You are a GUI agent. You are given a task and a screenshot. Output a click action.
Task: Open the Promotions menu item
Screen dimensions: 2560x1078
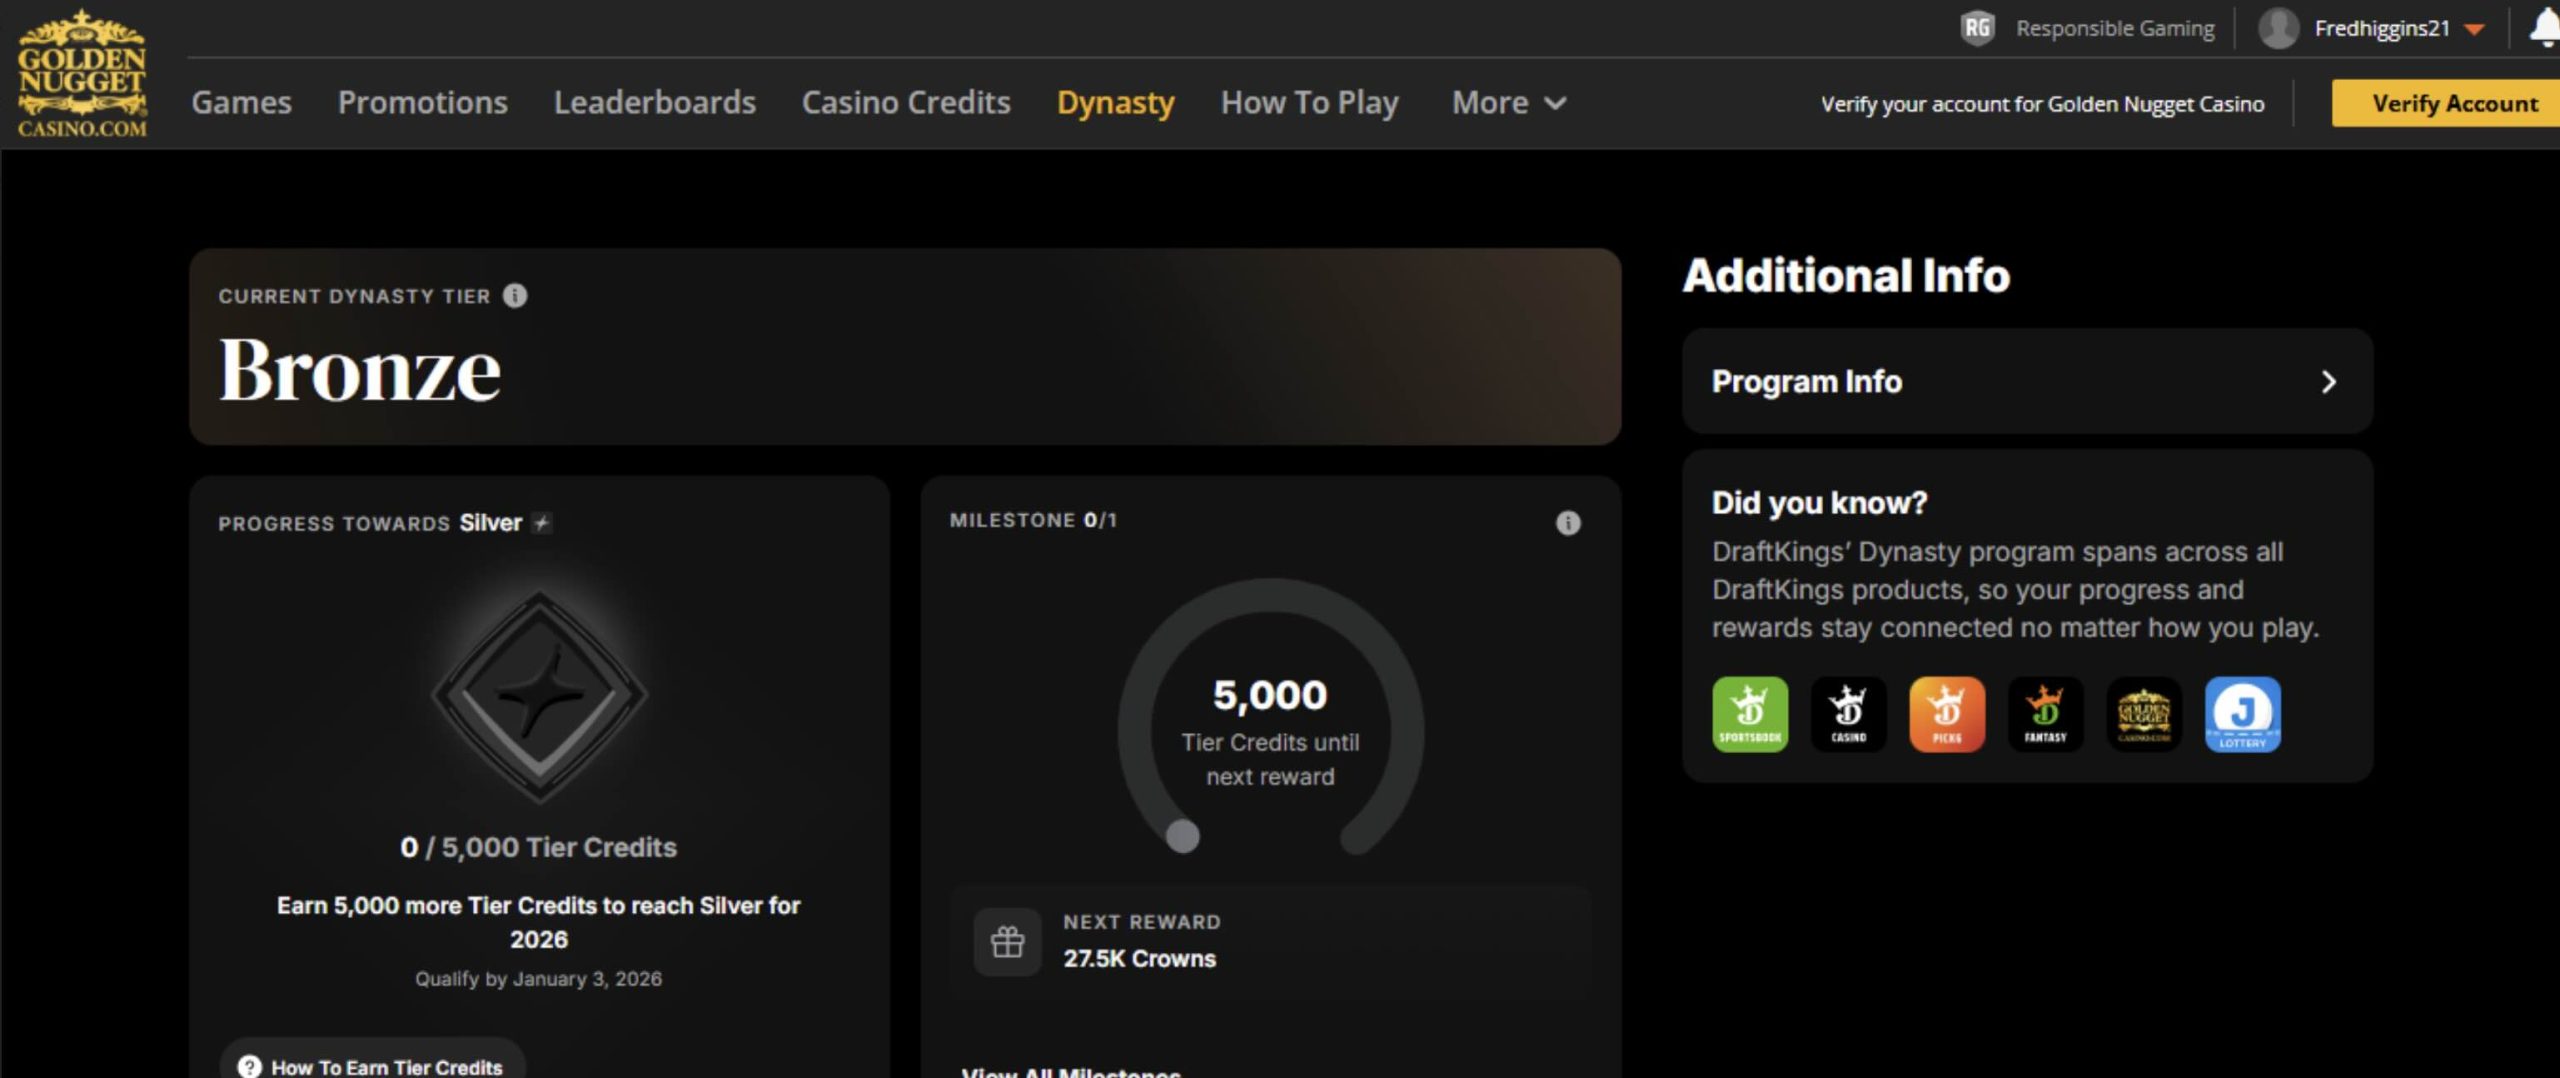(423, 102)
